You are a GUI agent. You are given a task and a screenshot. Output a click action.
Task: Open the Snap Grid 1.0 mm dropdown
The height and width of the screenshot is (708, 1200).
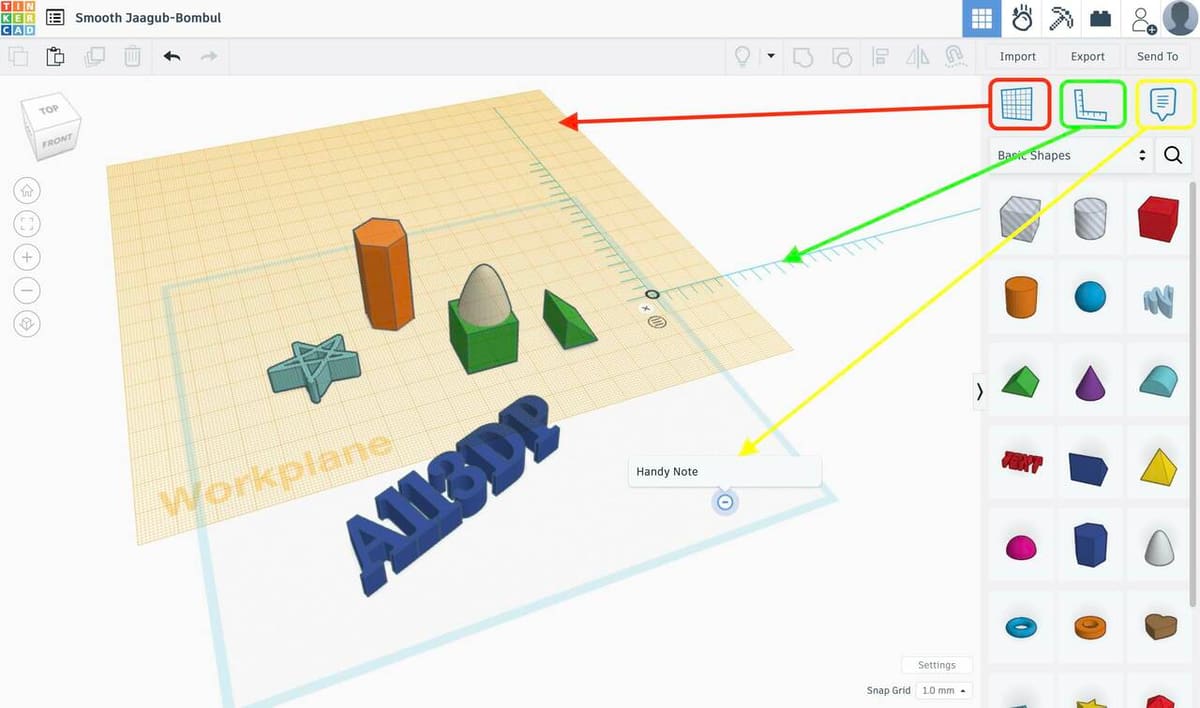tap(944, 691)
